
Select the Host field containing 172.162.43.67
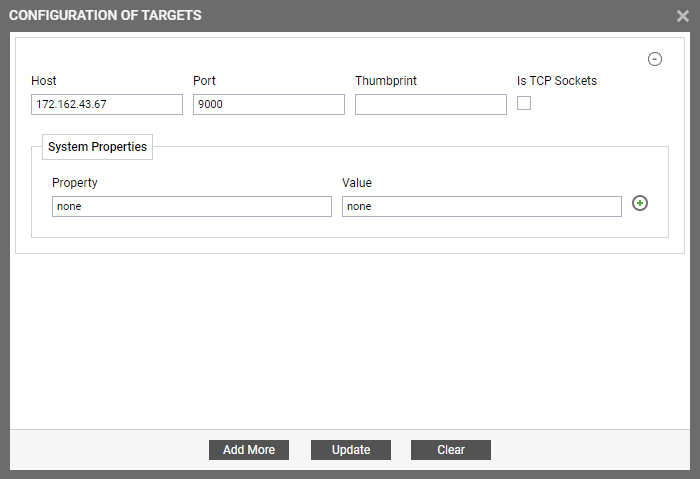pos(107,104)
